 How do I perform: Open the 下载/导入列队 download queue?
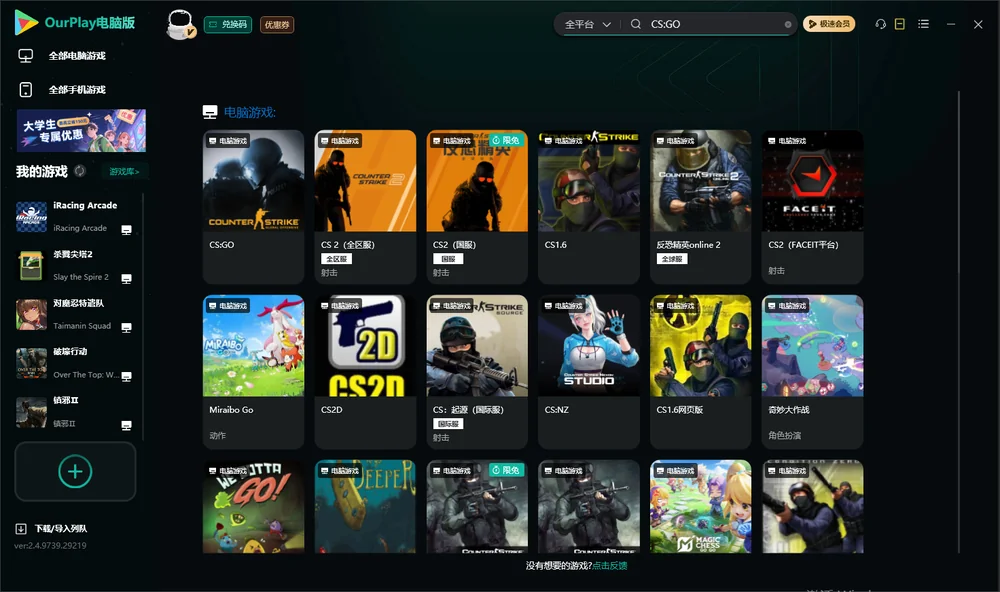click(61, 529)
